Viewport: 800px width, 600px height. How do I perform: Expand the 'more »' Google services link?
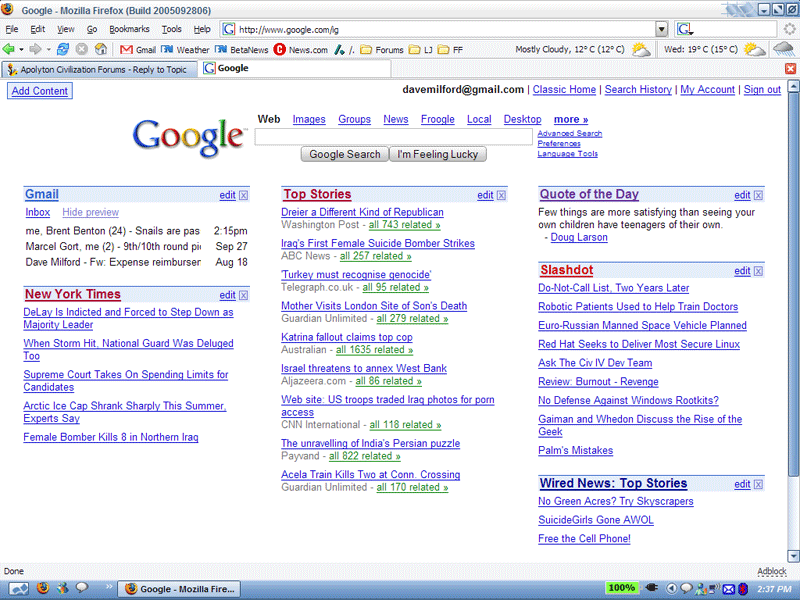[x=570, y=119]
